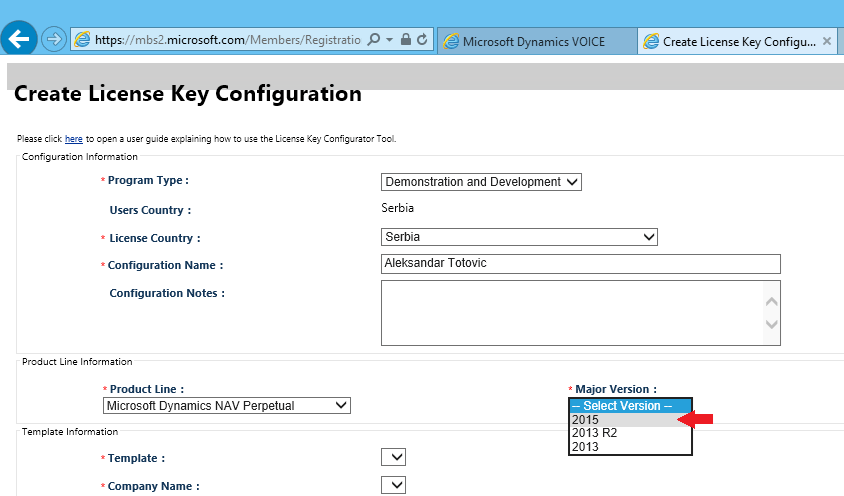The height and width of the screenshot is (496, 844).
Task: Close the Create License Key Configuration tab
Action: (826, 41)
